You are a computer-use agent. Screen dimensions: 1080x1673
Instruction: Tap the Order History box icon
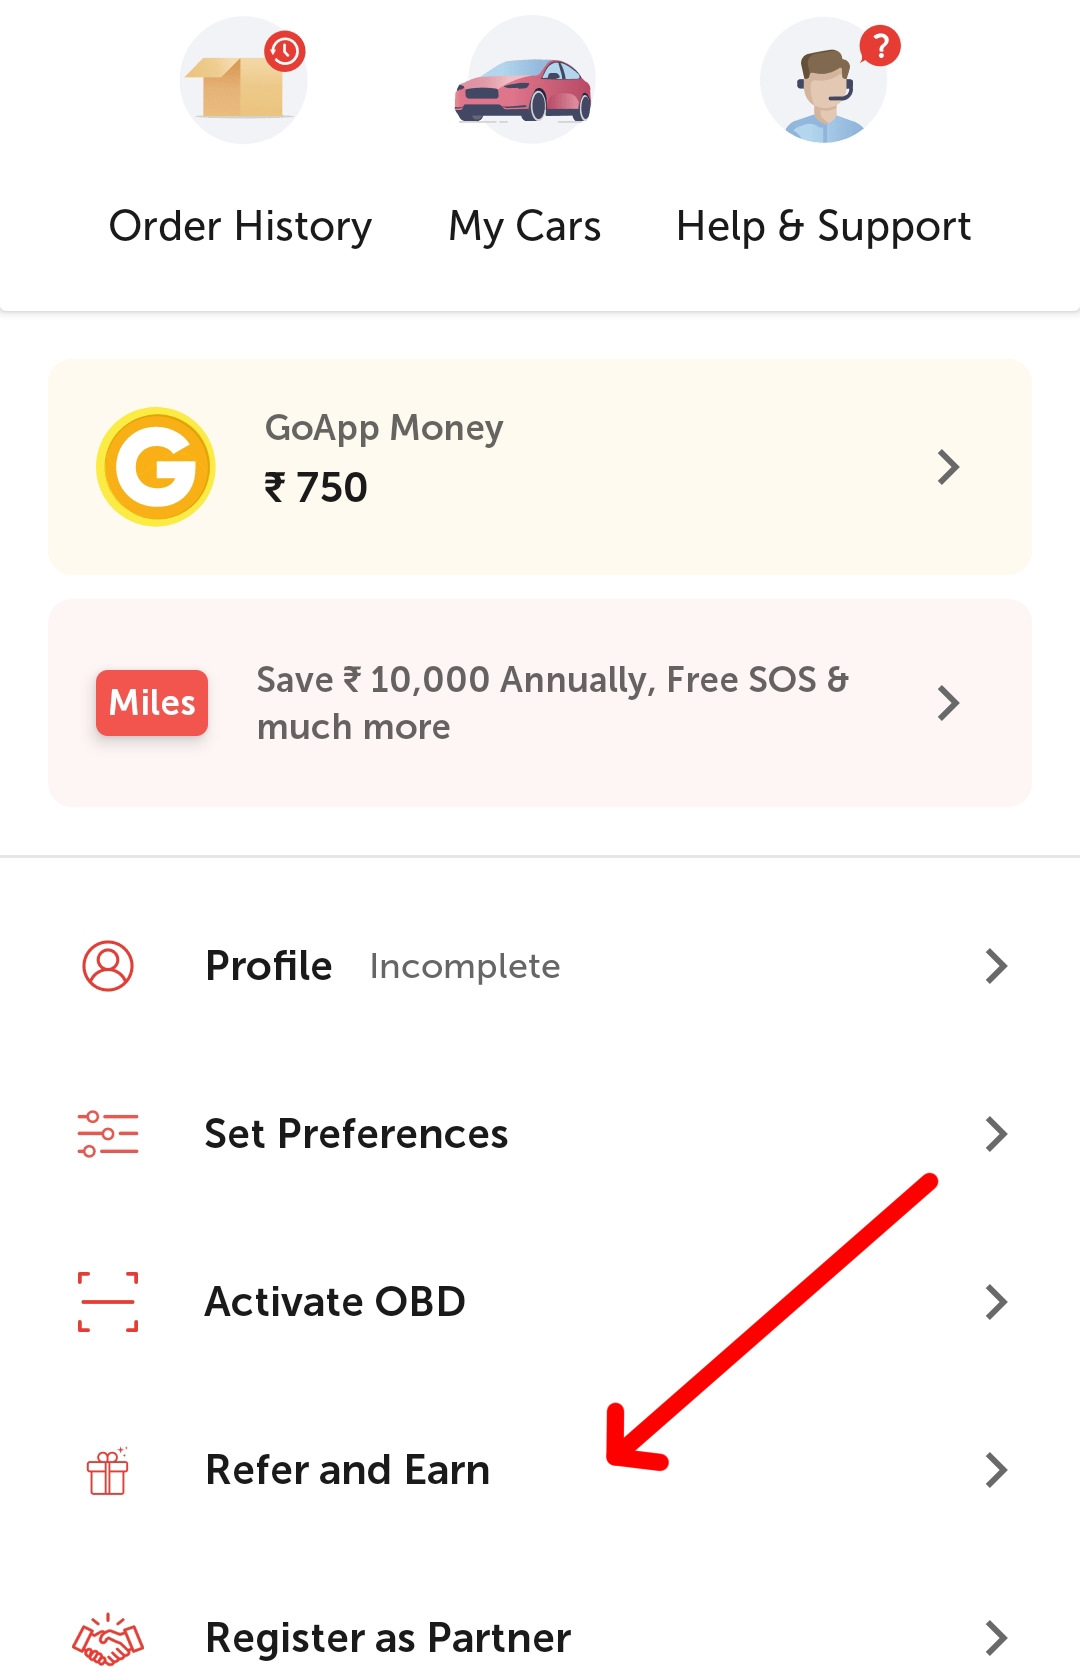pyautogui.click(x=243, y=81)
